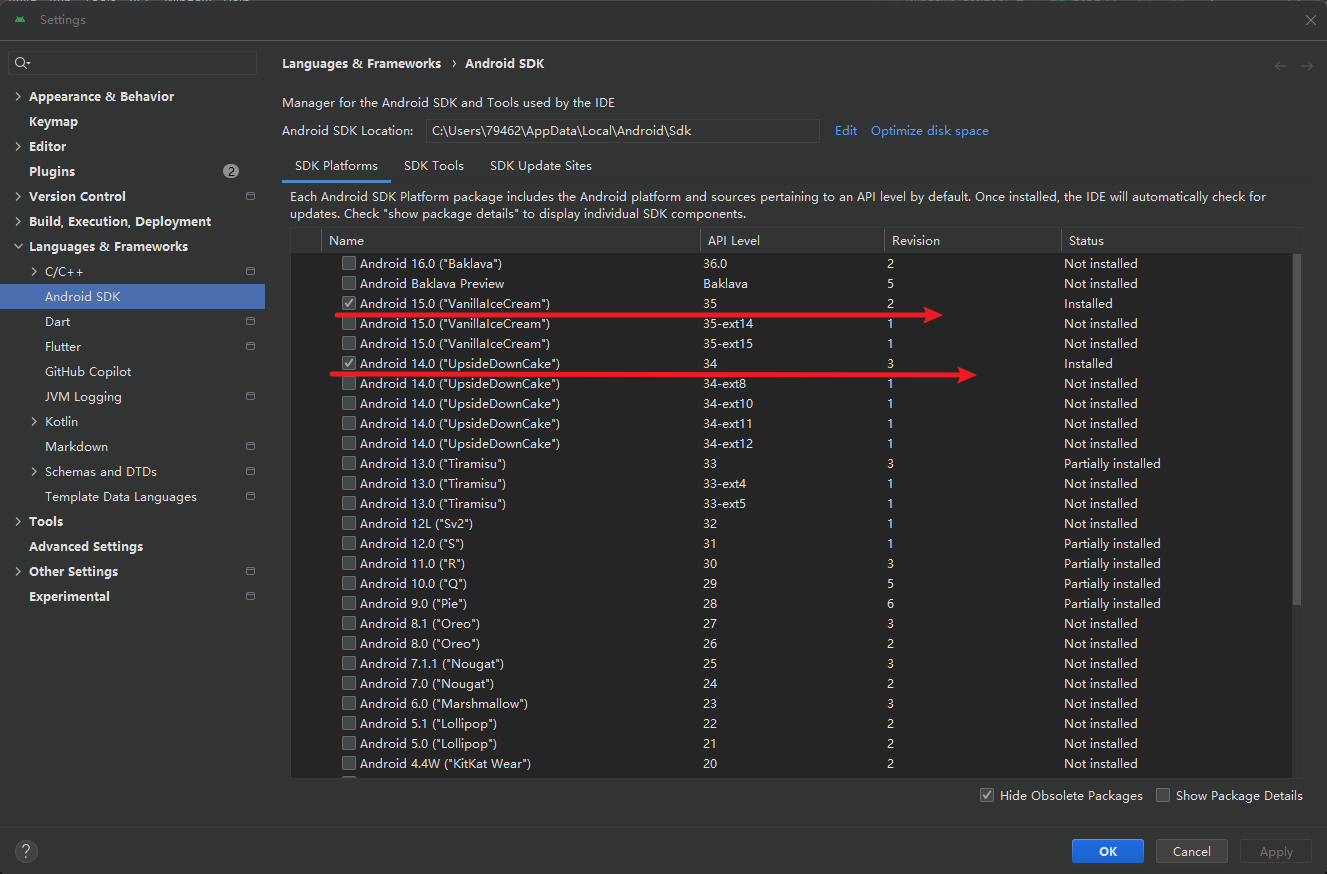Click the Optimize disk space link

pyautogui.click(x=929, y=130)
